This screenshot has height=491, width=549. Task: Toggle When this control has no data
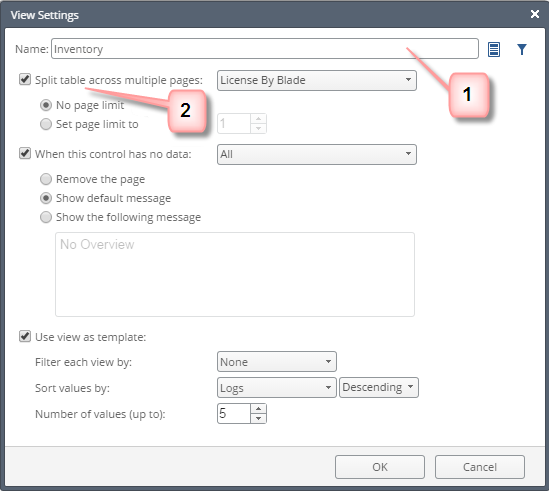25,153
